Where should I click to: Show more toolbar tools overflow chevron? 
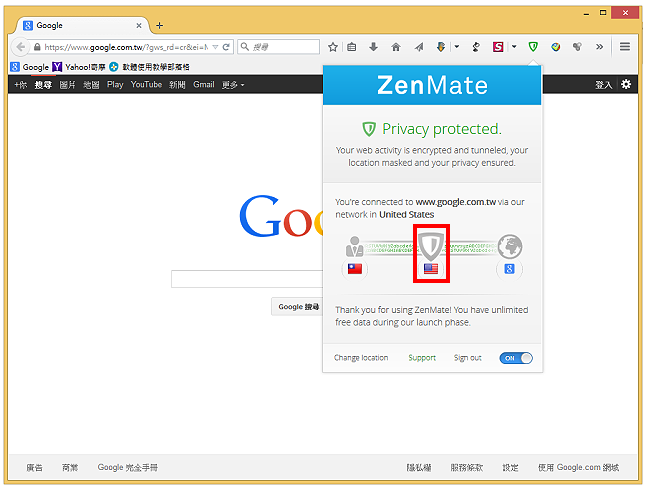pos(599,47)
